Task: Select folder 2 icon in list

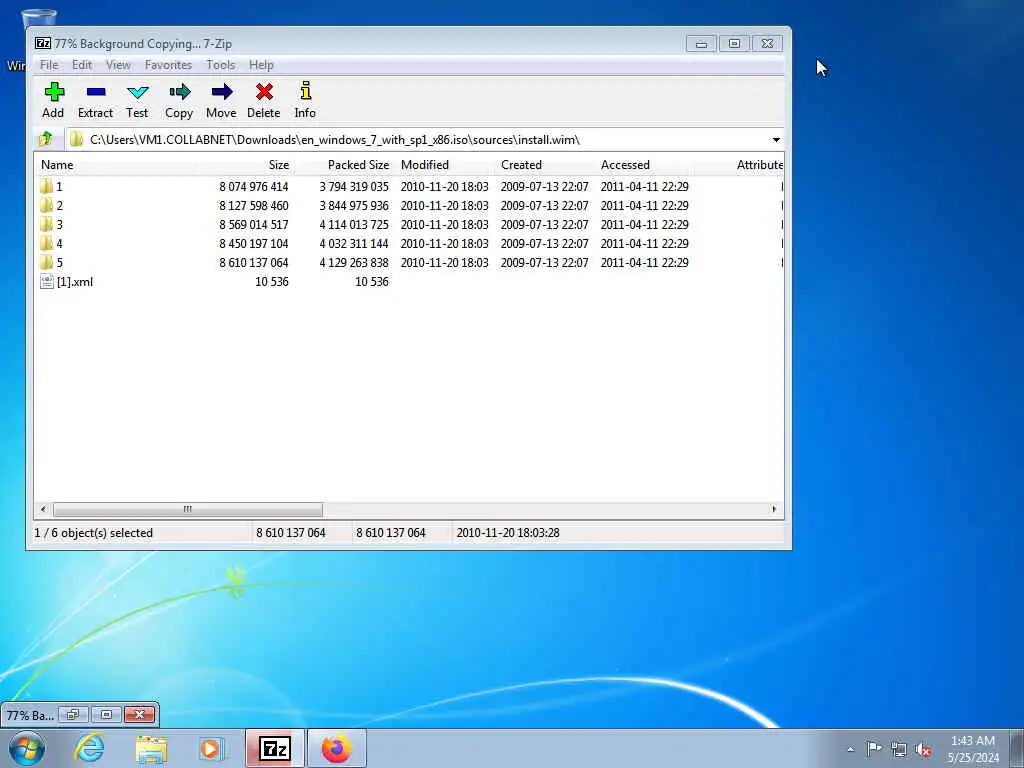Action: 46,205
